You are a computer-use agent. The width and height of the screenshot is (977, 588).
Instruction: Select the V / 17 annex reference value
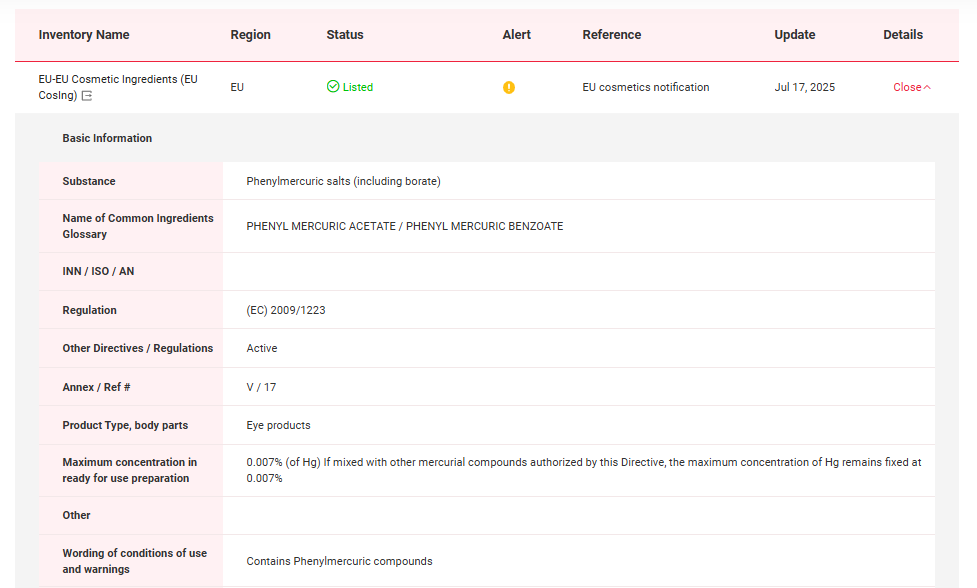(x=261, y=387)
